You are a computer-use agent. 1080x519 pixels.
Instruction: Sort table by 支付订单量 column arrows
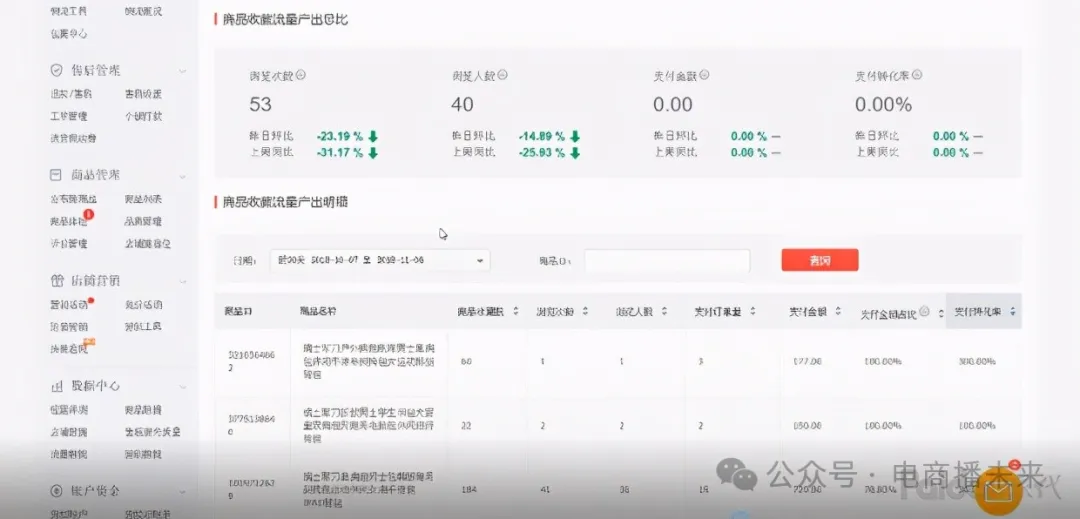(751, 312)
